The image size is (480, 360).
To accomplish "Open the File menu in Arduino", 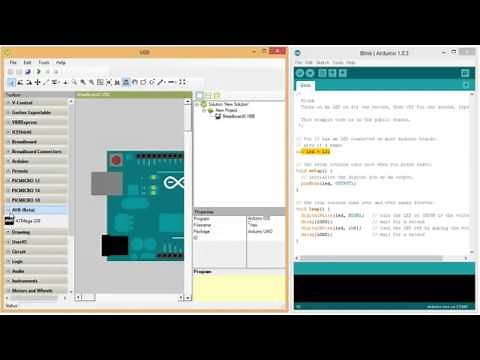I will pyautogui.click(x=298, y=62).
